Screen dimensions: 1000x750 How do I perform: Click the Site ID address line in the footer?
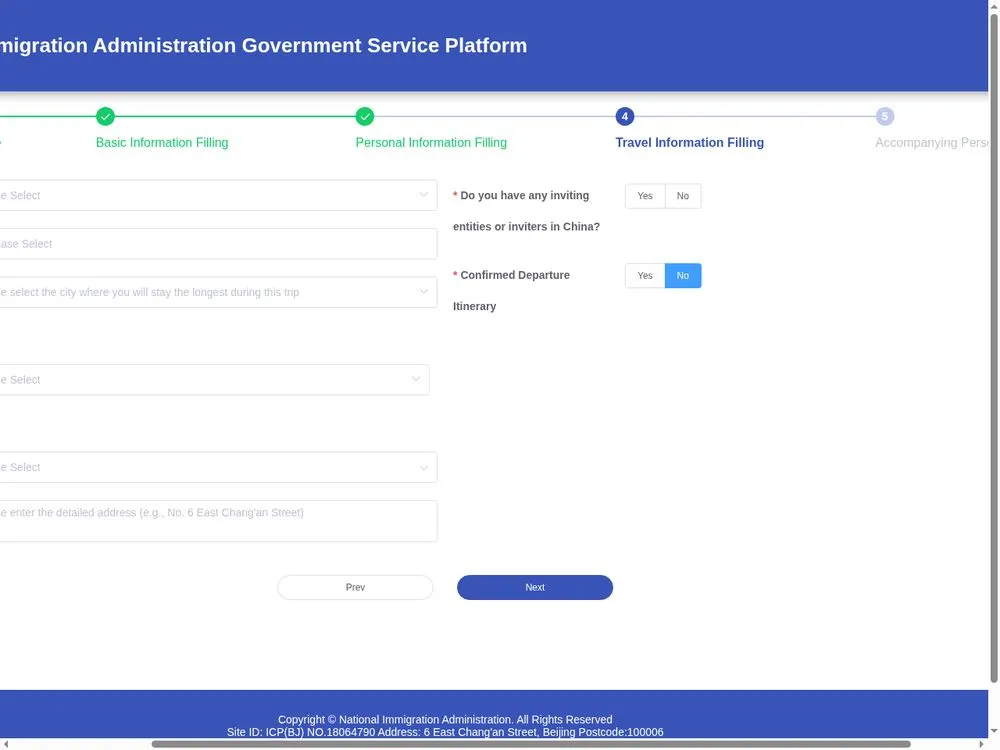pos(445,732)
